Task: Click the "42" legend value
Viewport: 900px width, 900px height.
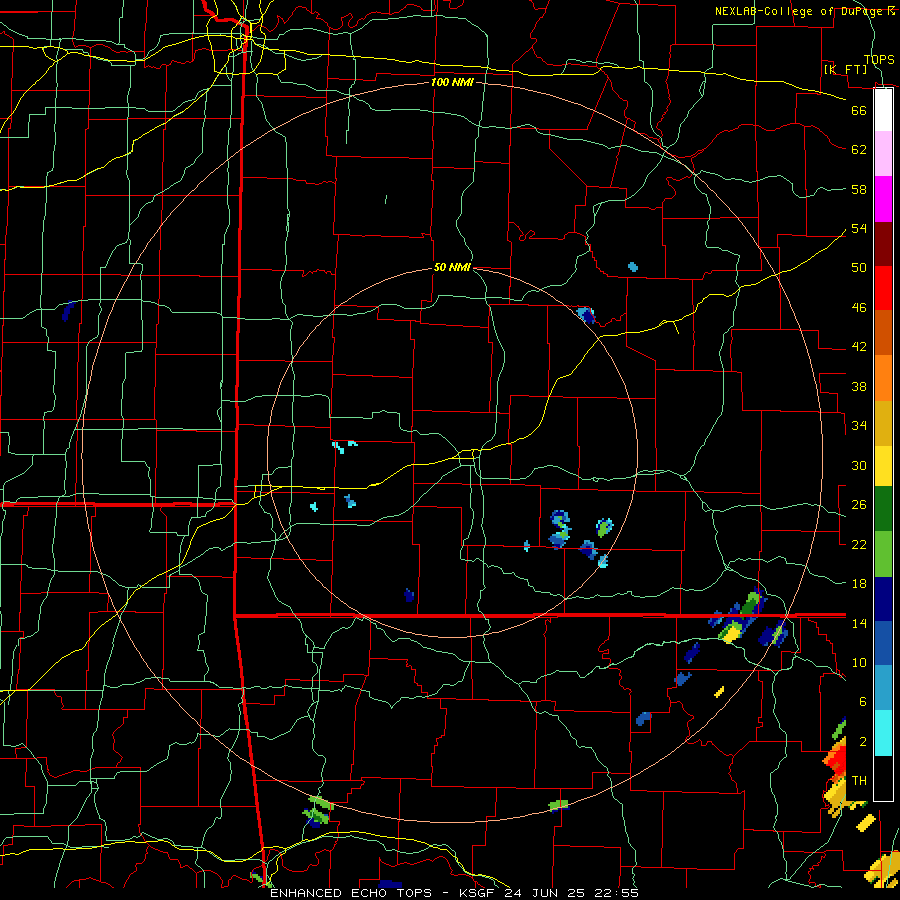Action: (859, 347)
